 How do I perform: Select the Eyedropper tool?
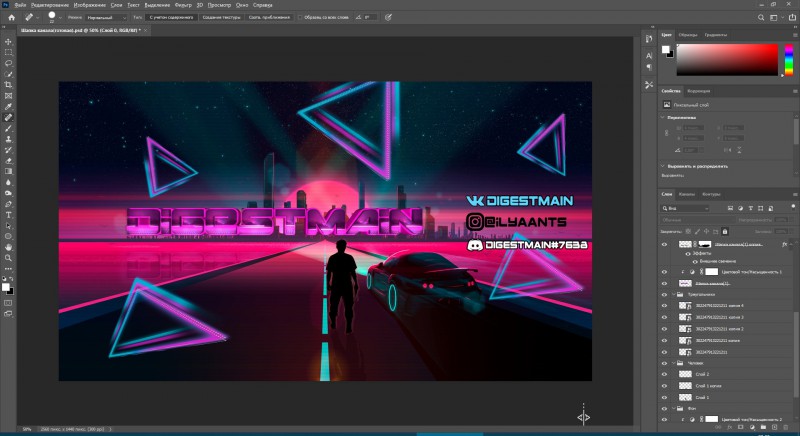click(x=8, y=107)
